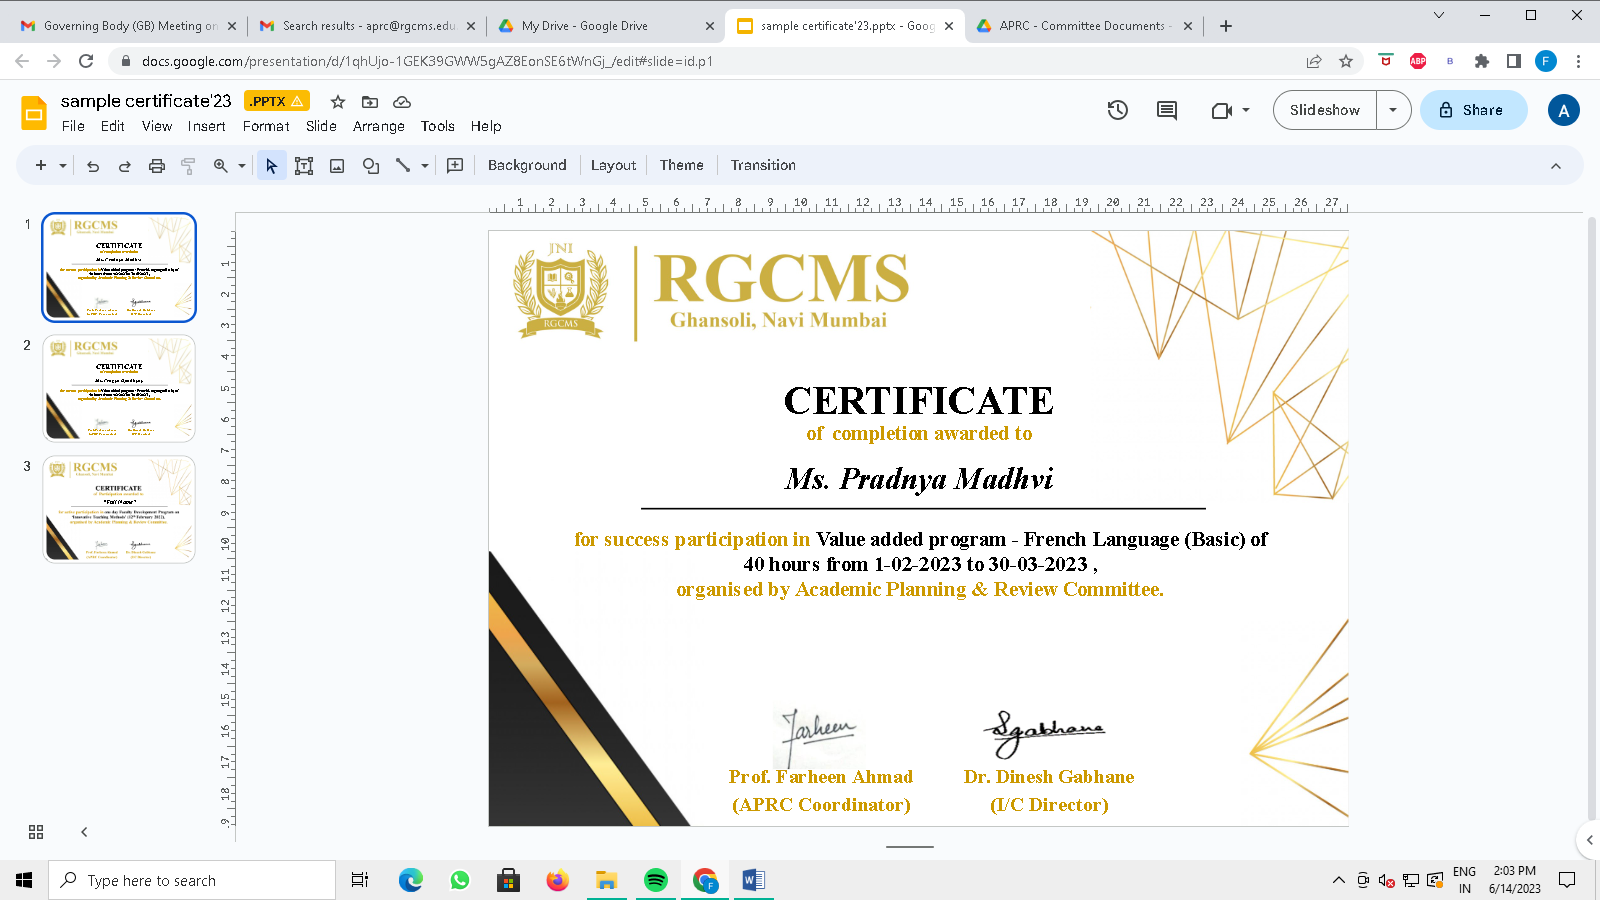Click the Insert image icon
The image size is (1600, 900).
(337, 166)
